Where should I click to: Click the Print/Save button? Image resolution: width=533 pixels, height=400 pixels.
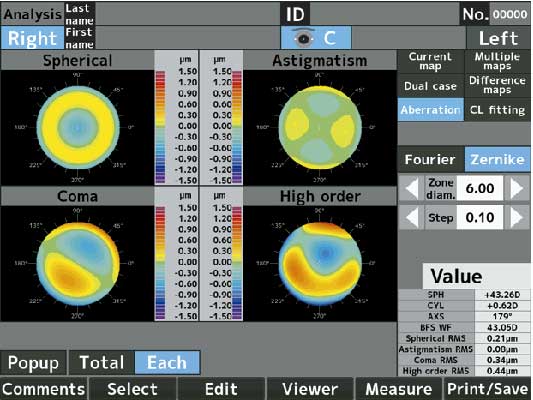(487, 389)
